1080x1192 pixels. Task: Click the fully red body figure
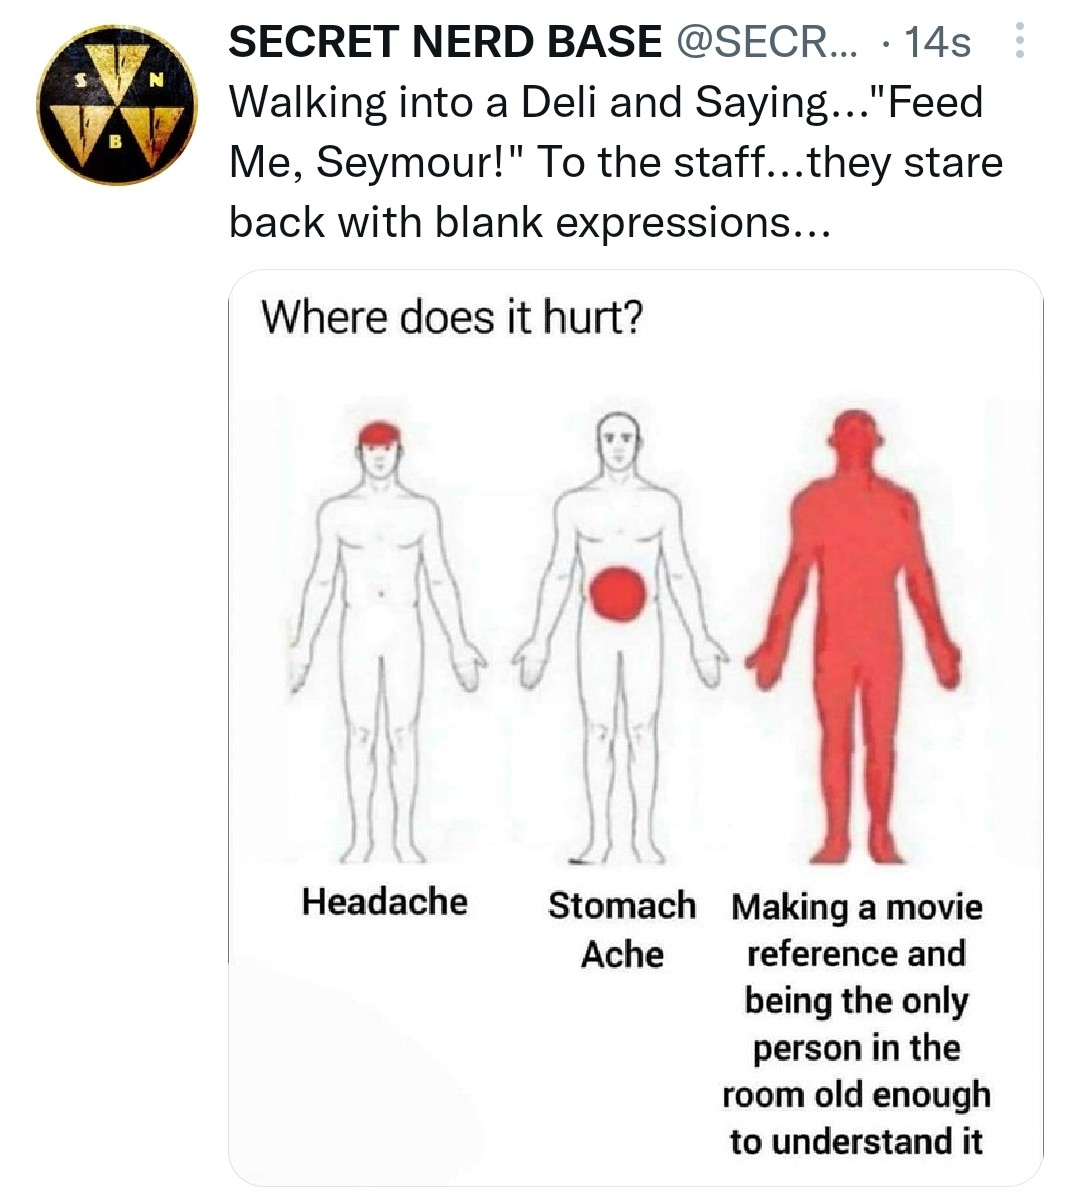(854, 636)
